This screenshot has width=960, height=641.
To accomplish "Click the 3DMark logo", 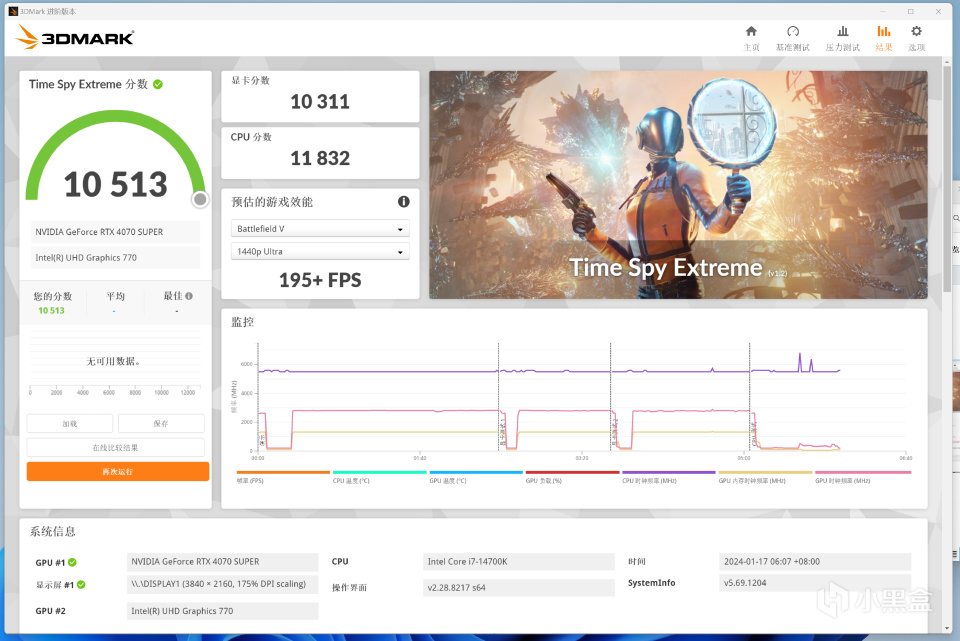I will click(75, 37).
